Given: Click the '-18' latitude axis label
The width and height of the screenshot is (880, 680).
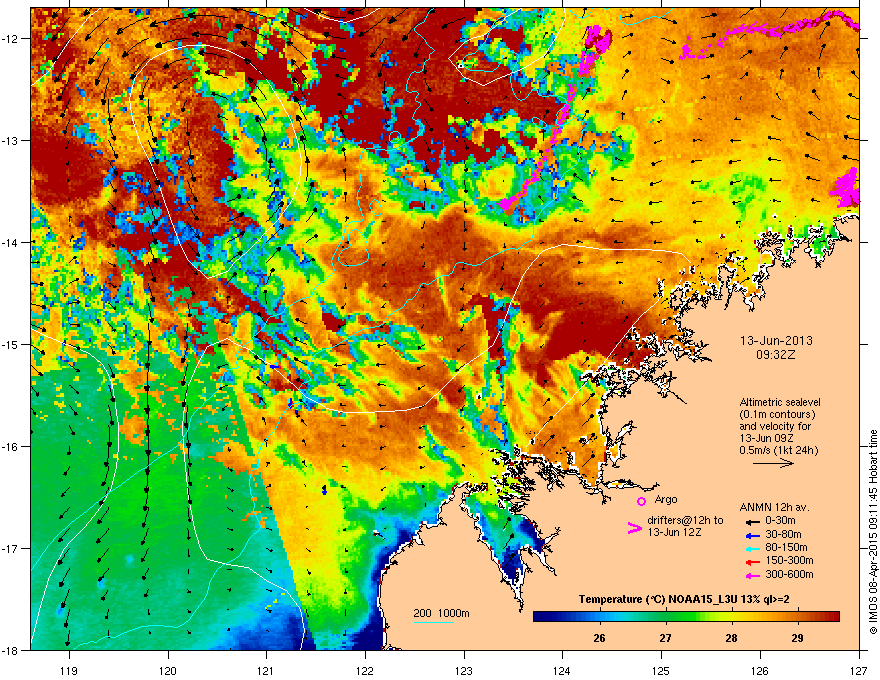Looking at the screenshot, I should (x=10, y=650).
